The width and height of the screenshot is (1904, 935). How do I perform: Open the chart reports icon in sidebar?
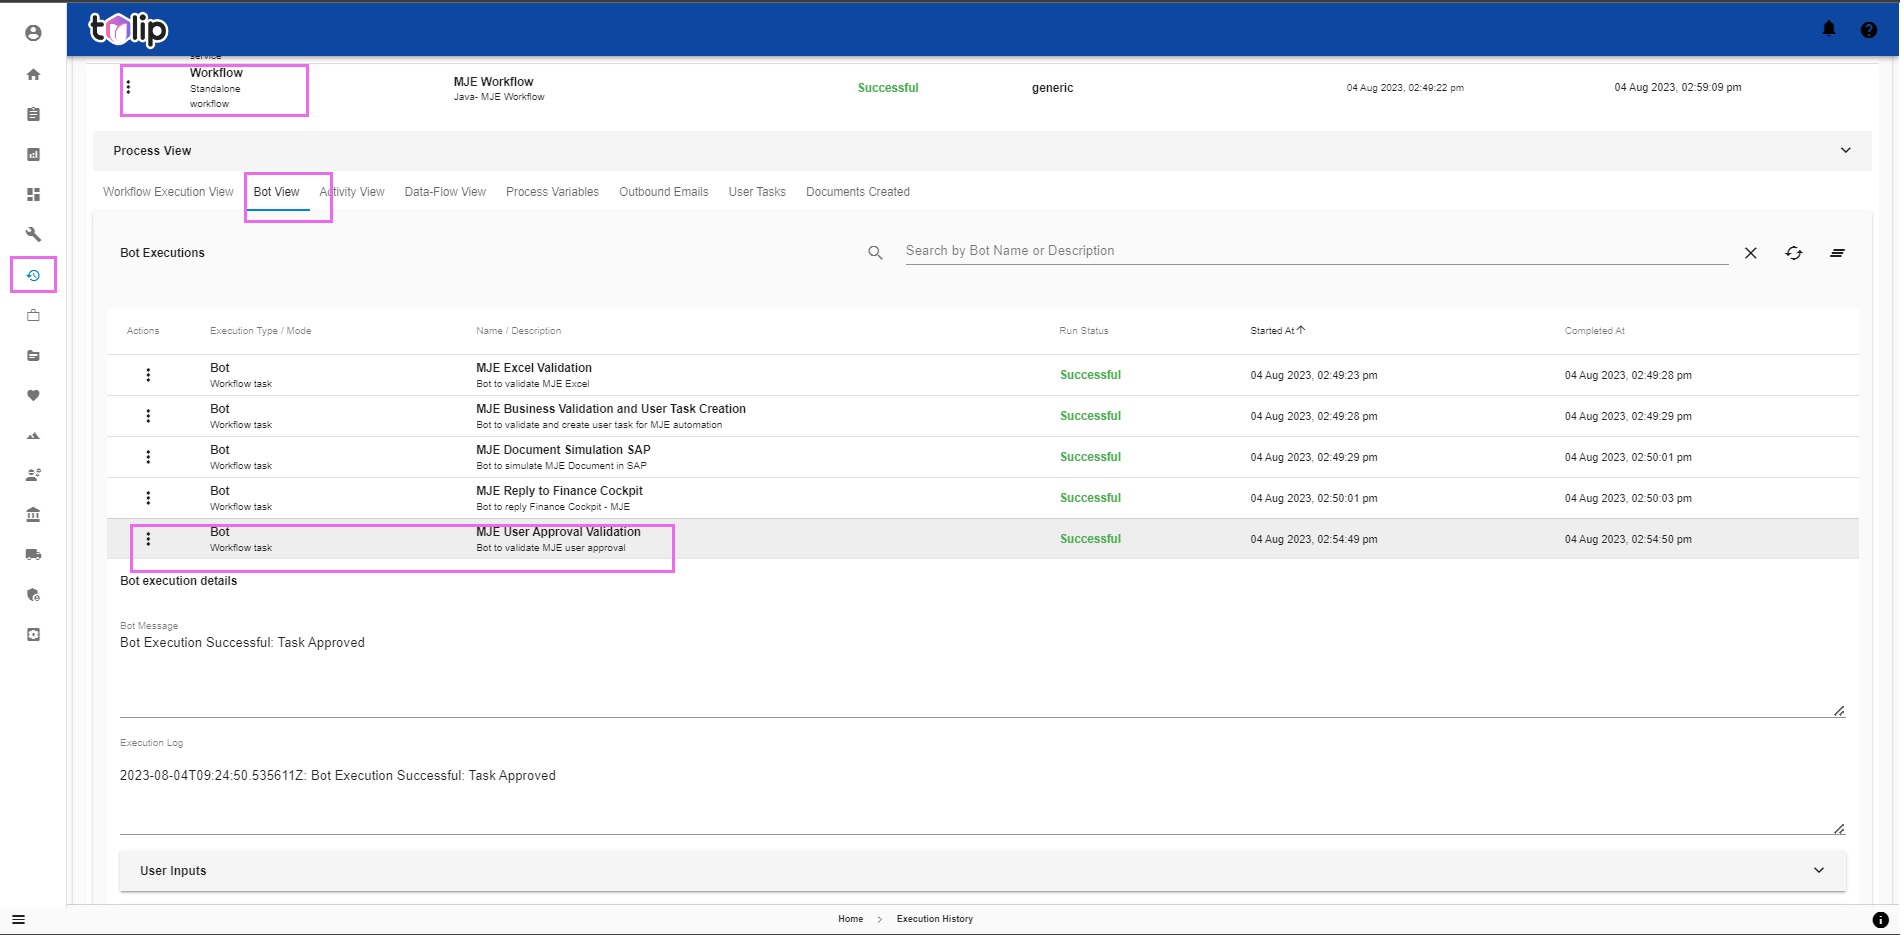point(33,154)
